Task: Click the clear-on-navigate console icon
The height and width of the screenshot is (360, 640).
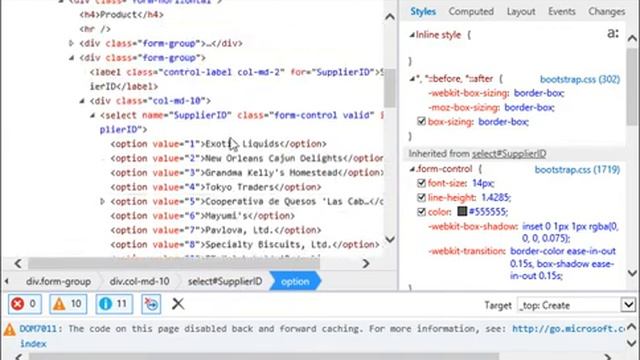Action: 151,304
